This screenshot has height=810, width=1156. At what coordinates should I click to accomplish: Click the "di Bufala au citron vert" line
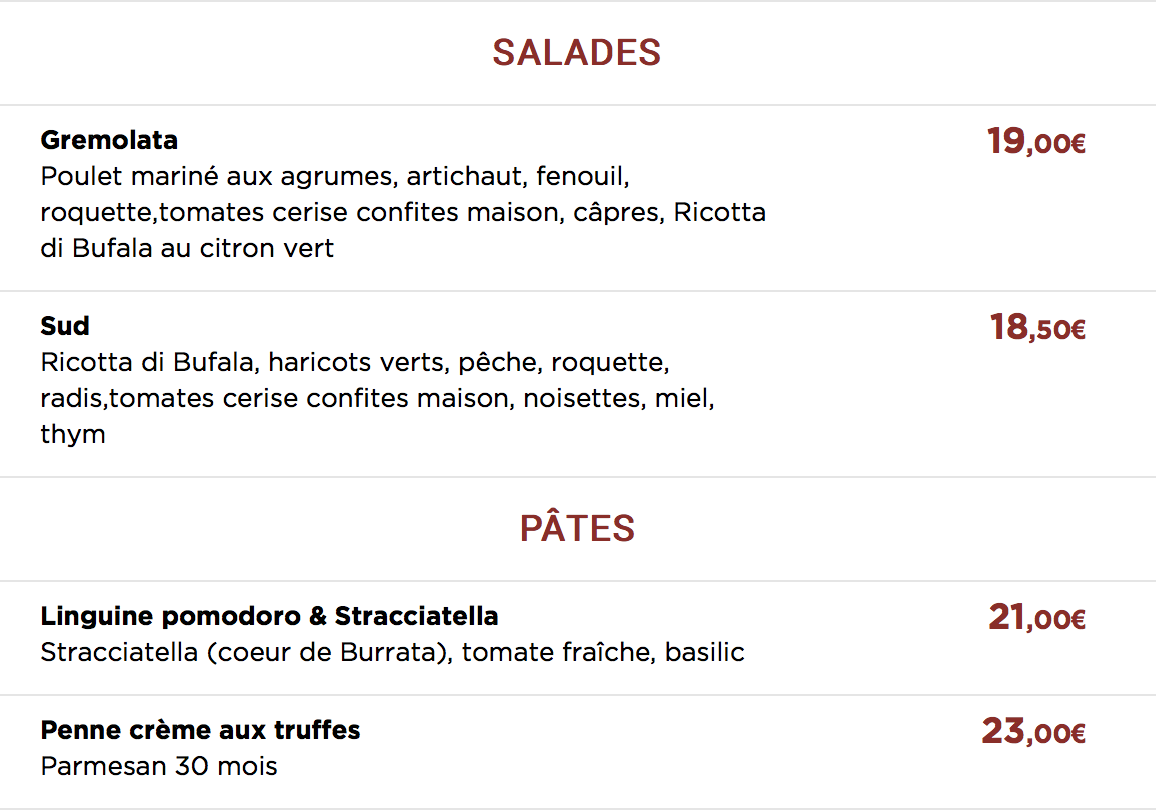coord(187,248)
